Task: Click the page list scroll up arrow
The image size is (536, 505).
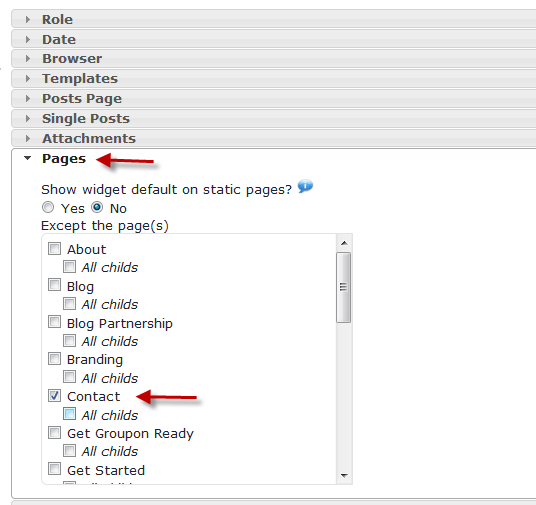Action: (344, 243)
